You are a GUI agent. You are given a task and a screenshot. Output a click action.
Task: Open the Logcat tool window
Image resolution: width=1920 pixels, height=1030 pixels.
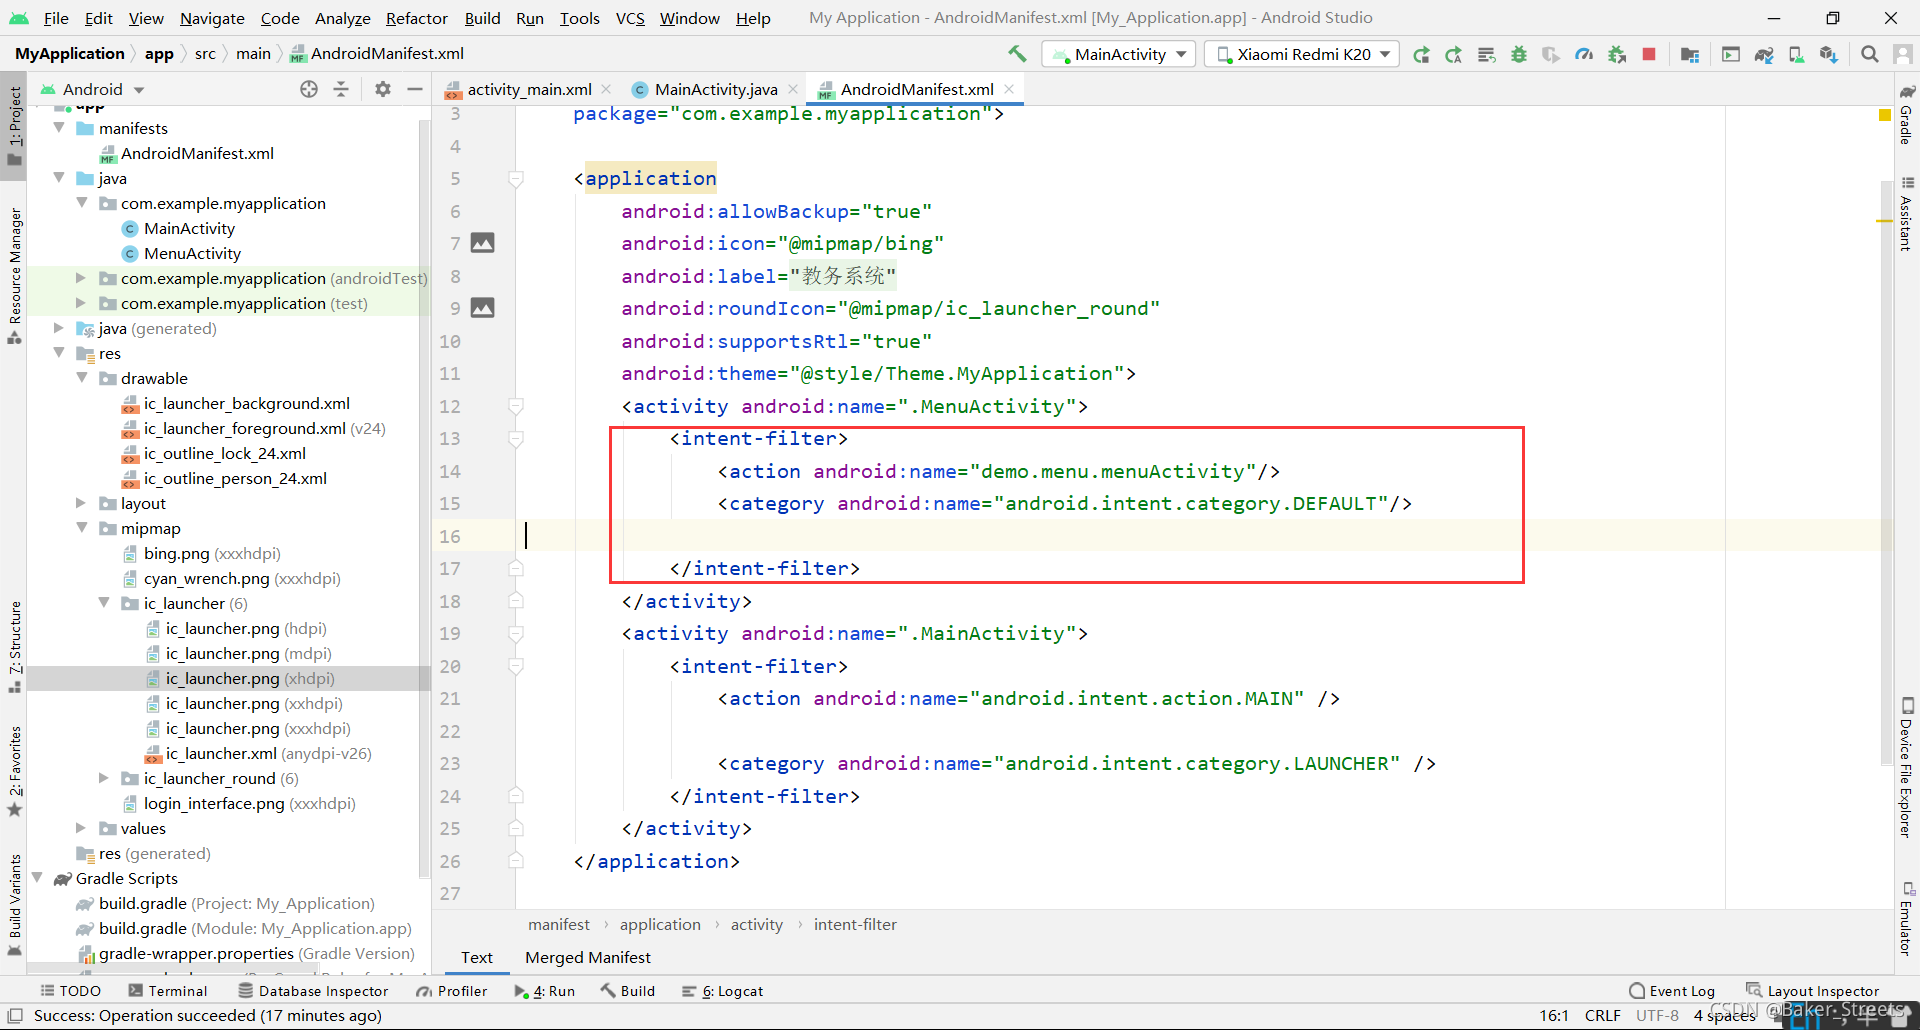pos(723,991)
